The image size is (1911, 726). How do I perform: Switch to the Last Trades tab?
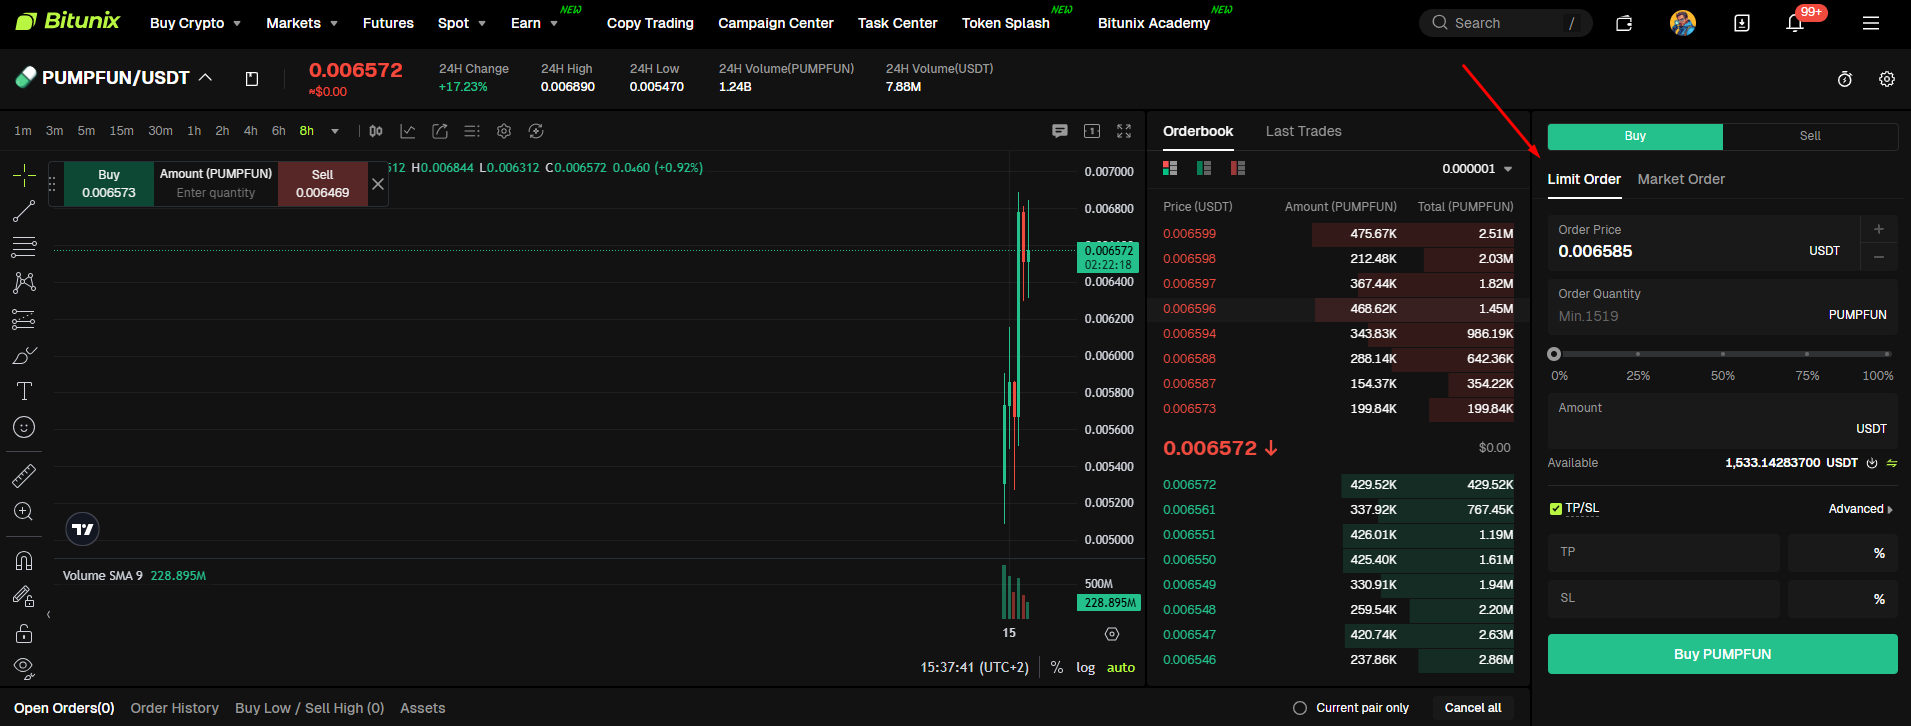(x=1303, y=131)
